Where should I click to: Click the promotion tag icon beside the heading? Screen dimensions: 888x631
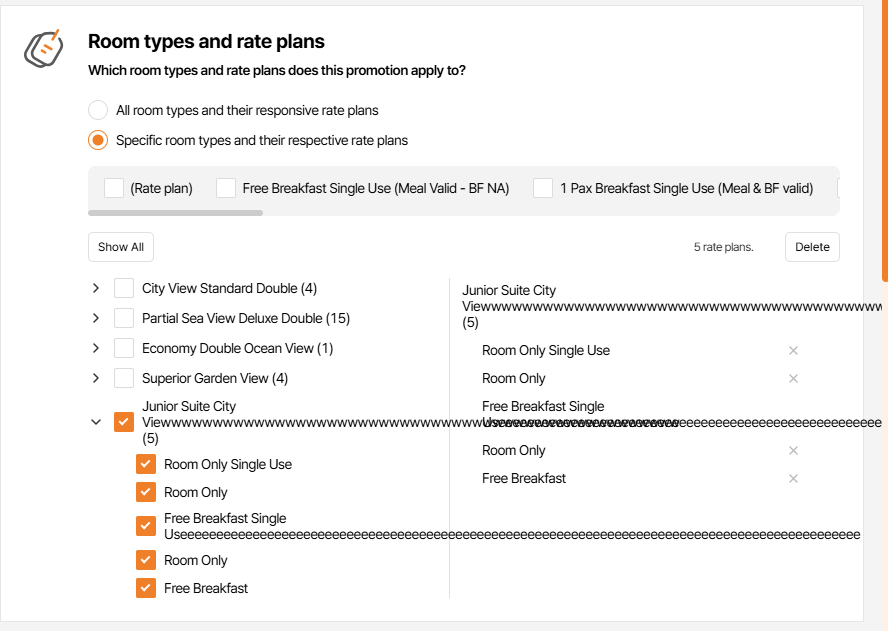tap(43, 48)
